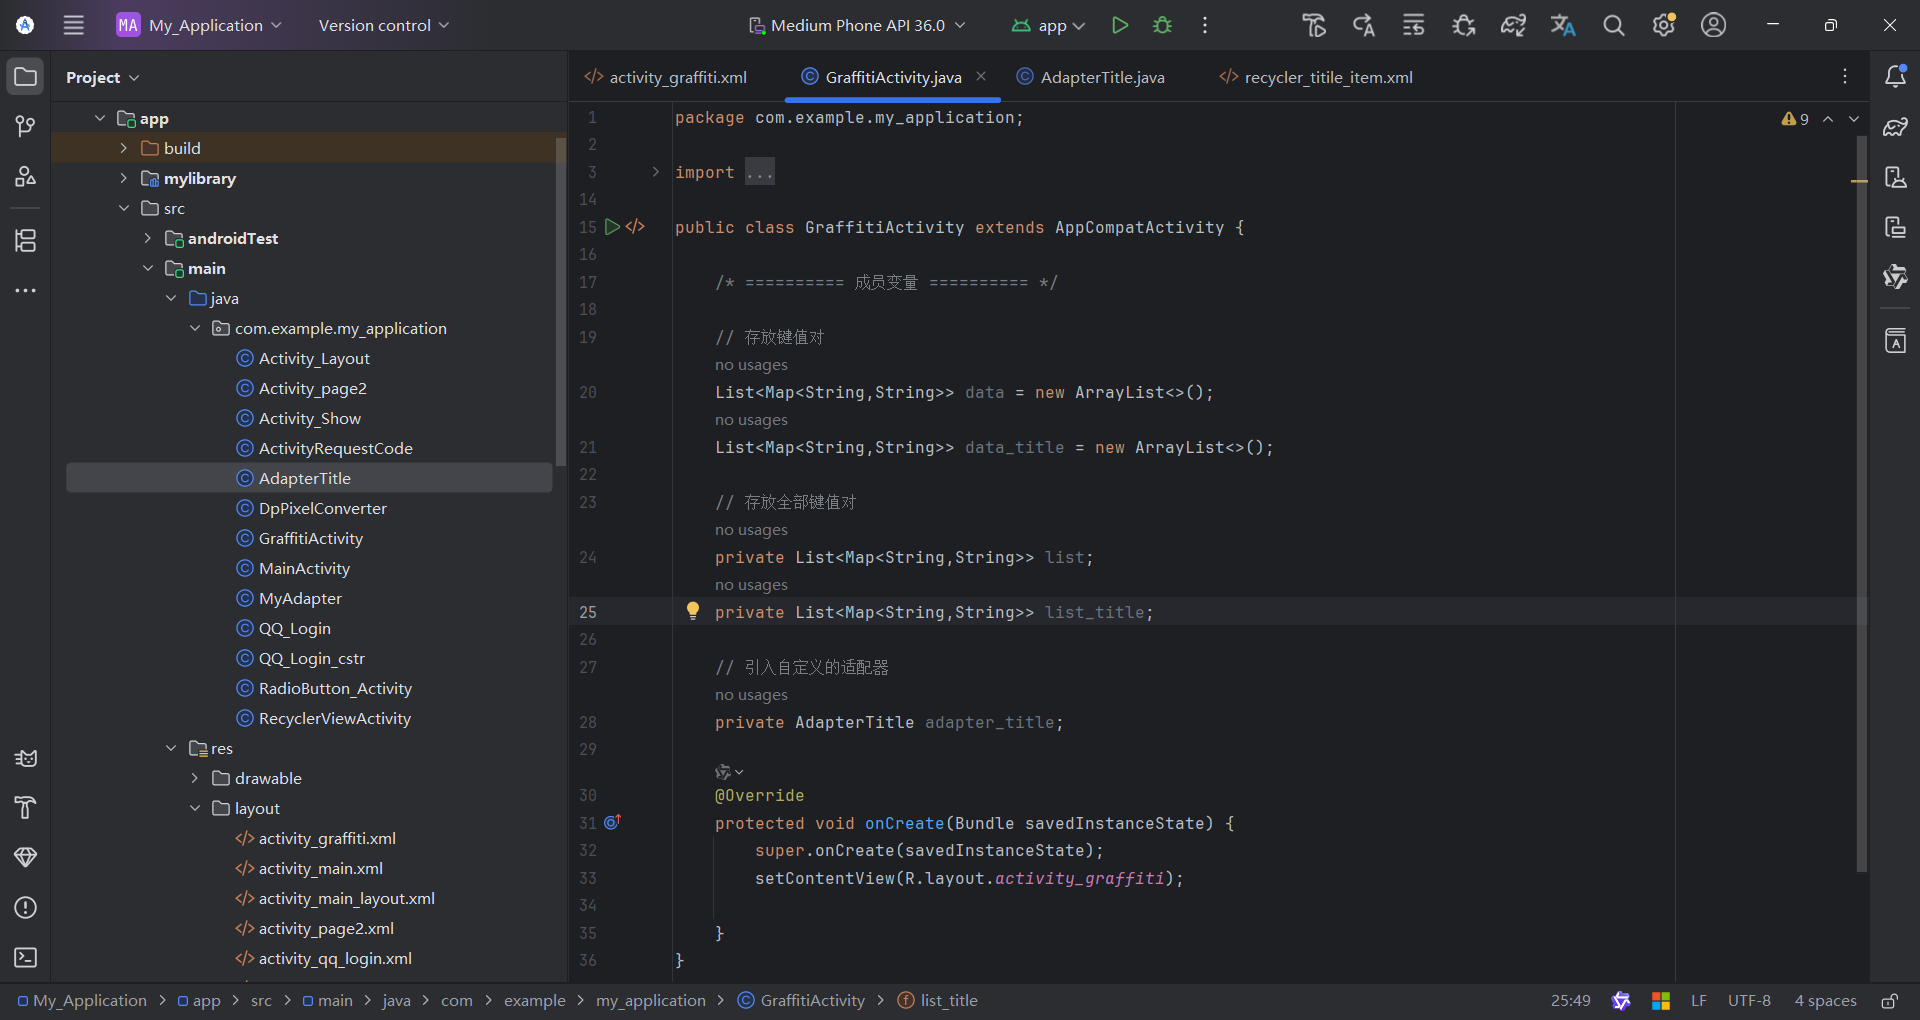Open Search Everywhere magnifier icon
Viewport: 1920px width, 1020px height.
(1613, 25)
